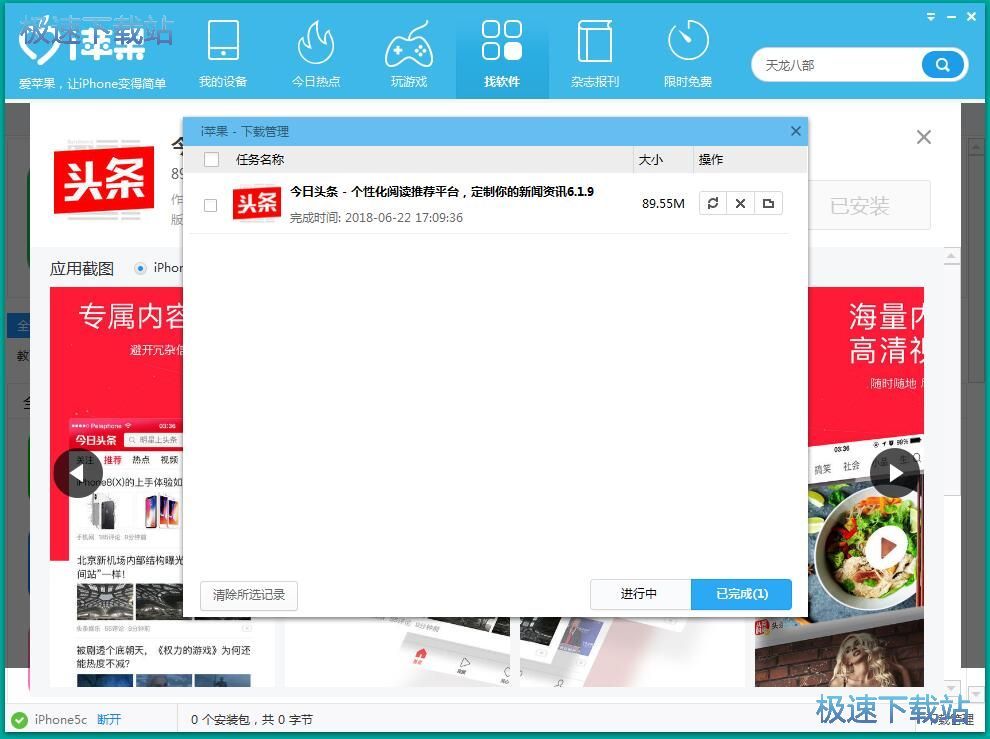This screenshot has width=990, height=739.
Task: Click the 今日头条 app icon in task list
Action: pyautogui.click(x=256, y=203)
